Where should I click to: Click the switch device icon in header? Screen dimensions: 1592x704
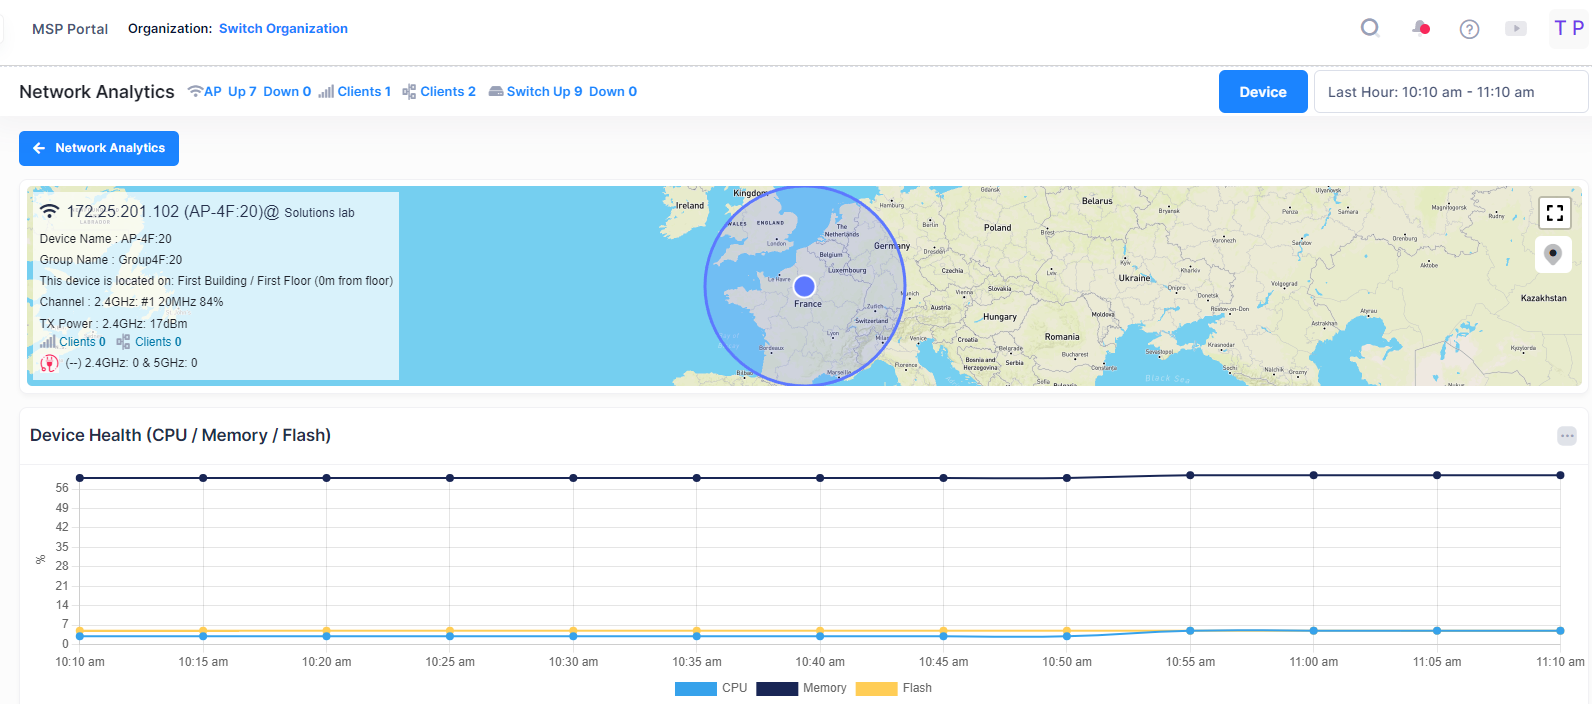pos(496,91)
